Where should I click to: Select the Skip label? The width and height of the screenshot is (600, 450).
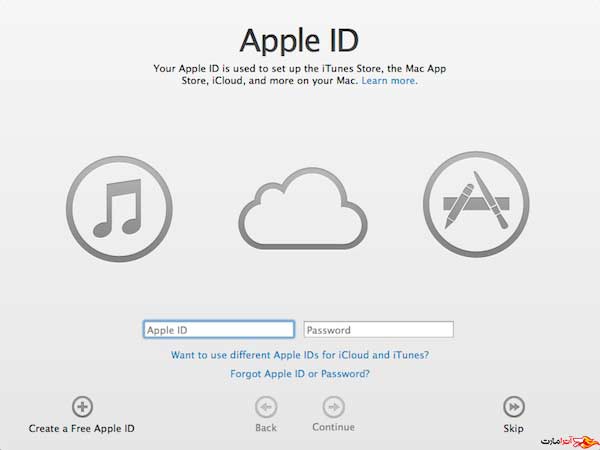(x=514, y=428)
